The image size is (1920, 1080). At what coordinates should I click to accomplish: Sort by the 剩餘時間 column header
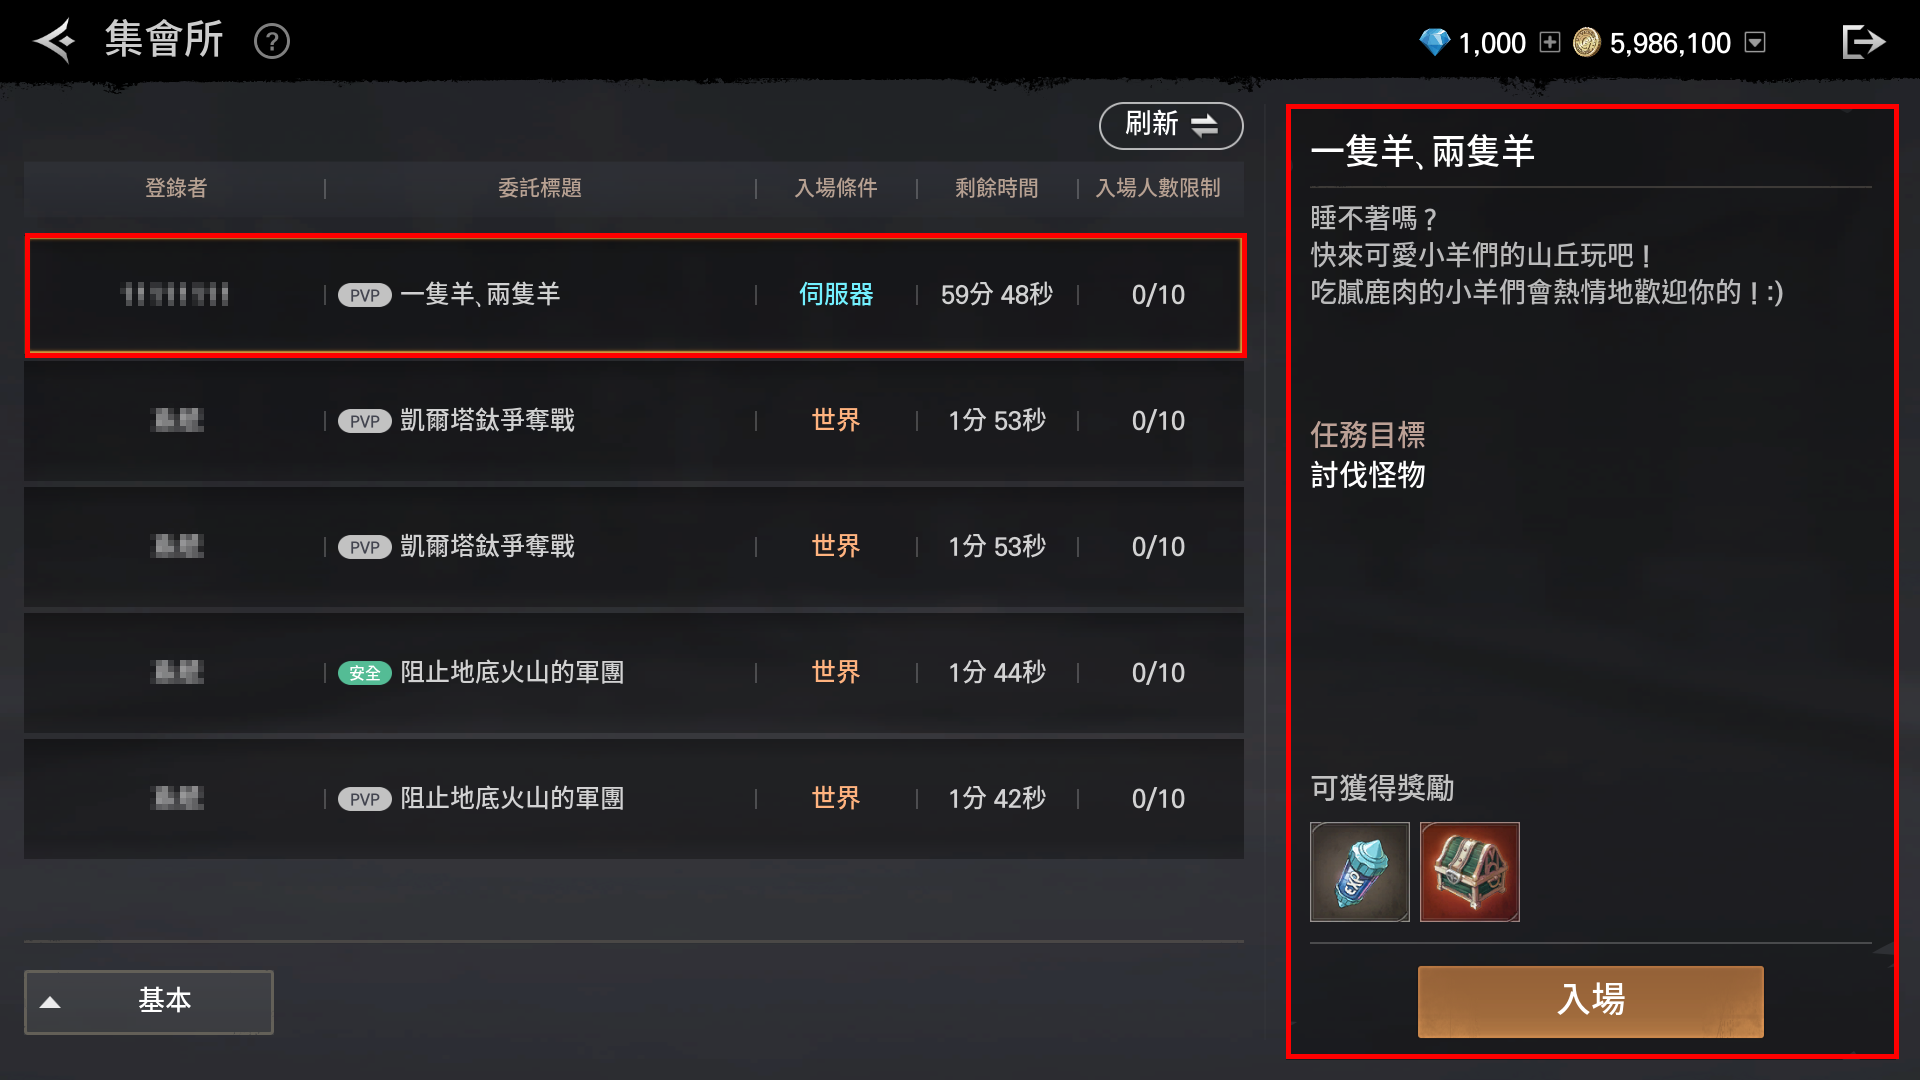pyautogui.click(x=996, y=188)
